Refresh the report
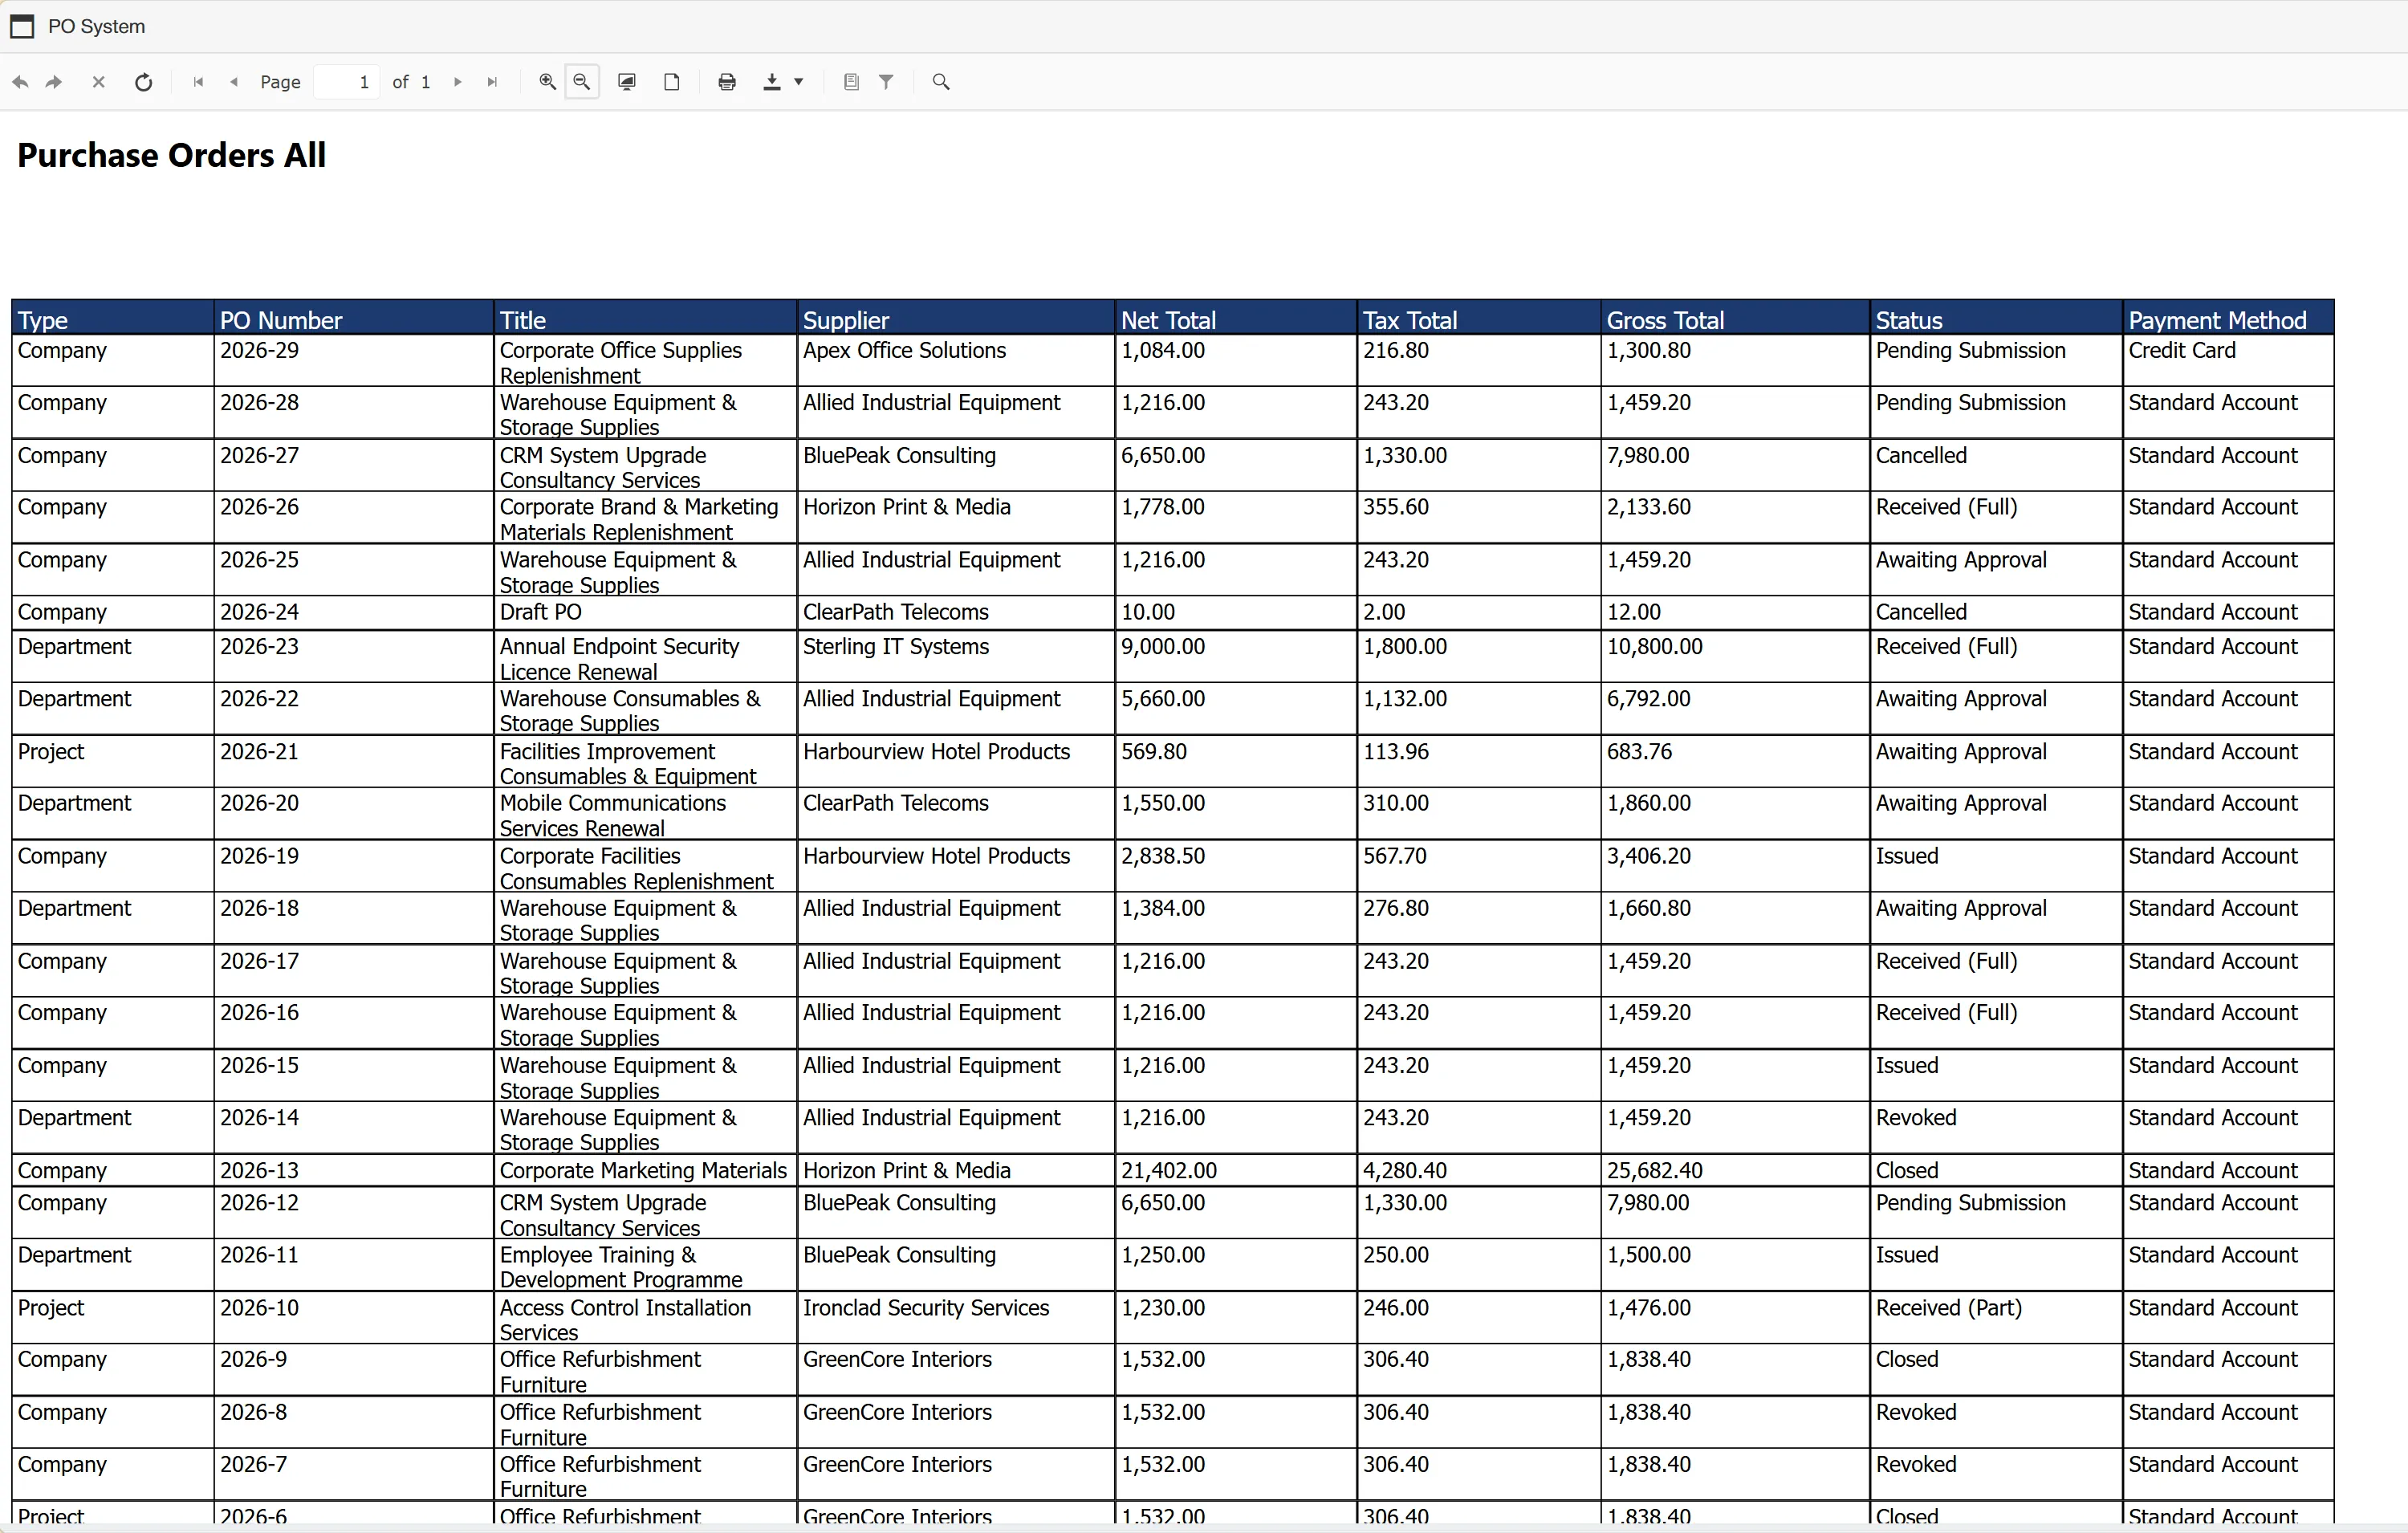This screenshot has width=2408, height=1533. pyautogui.click(x=144, y=82)
